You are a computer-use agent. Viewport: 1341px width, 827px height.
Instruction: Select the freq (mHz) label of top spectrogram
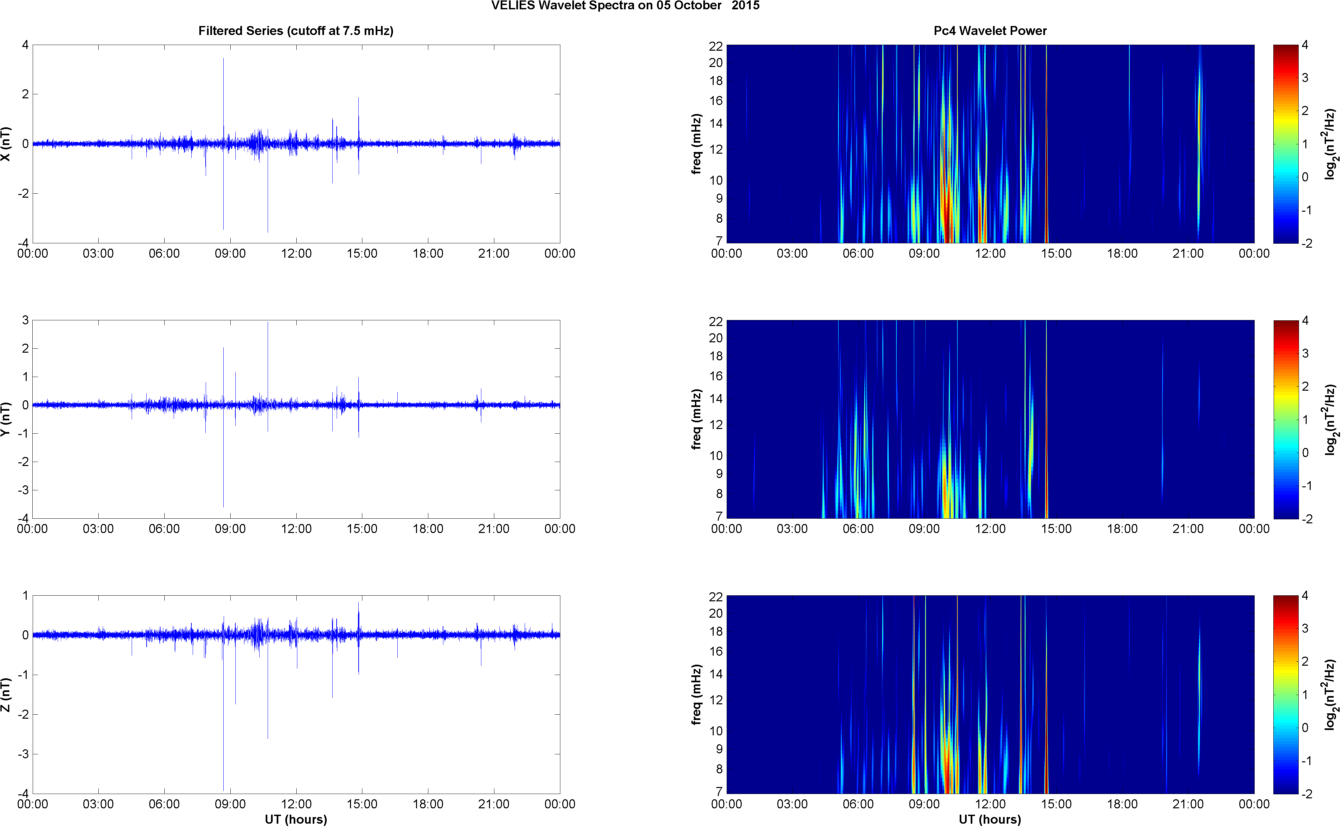coord(698,144)
